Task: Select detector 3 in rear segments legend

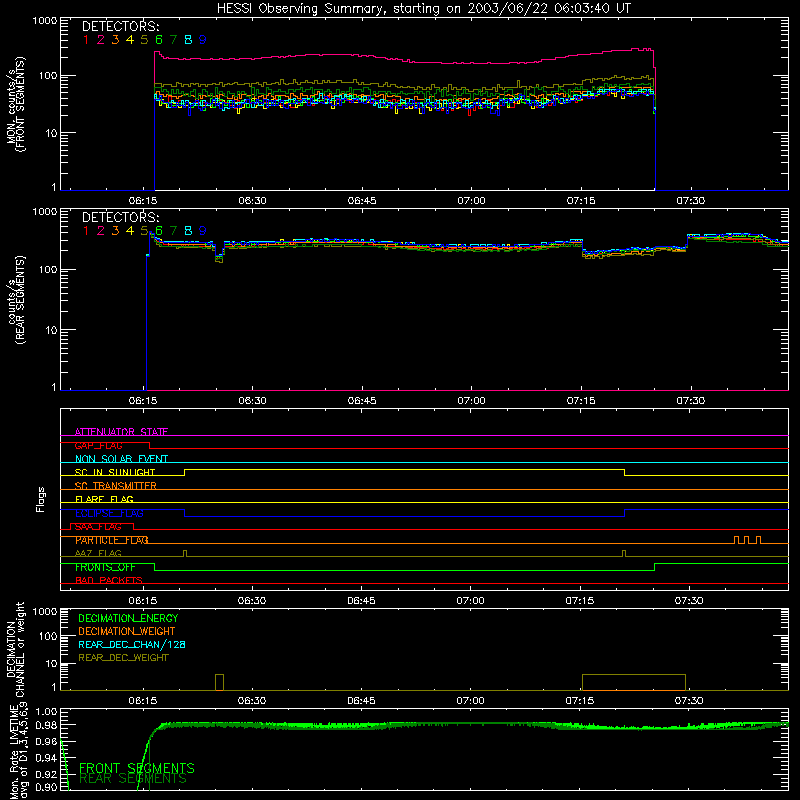Action: click(115, 231)
